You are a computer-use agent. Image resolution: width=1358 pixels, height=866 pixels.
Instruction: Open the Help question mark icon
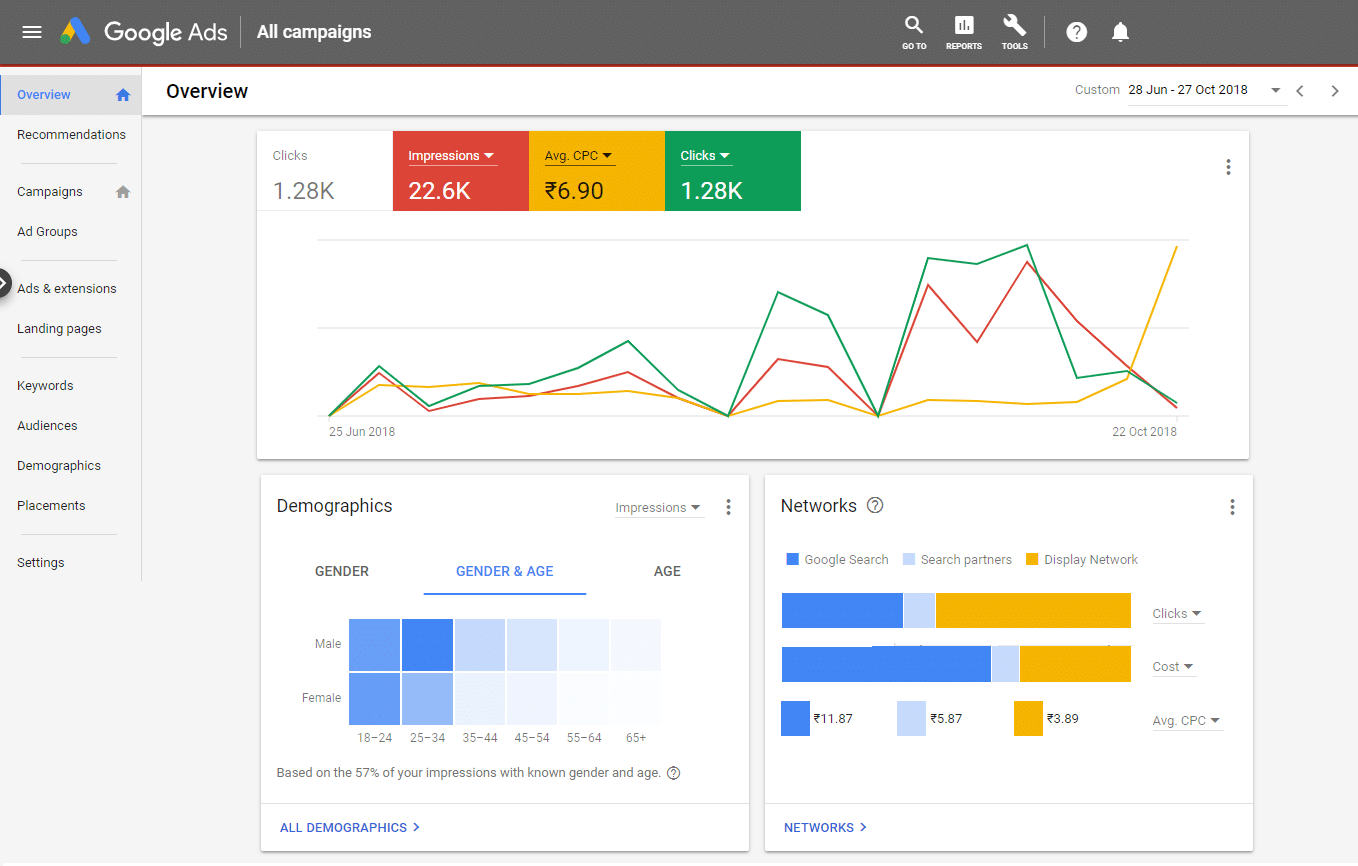point(1076,32)
